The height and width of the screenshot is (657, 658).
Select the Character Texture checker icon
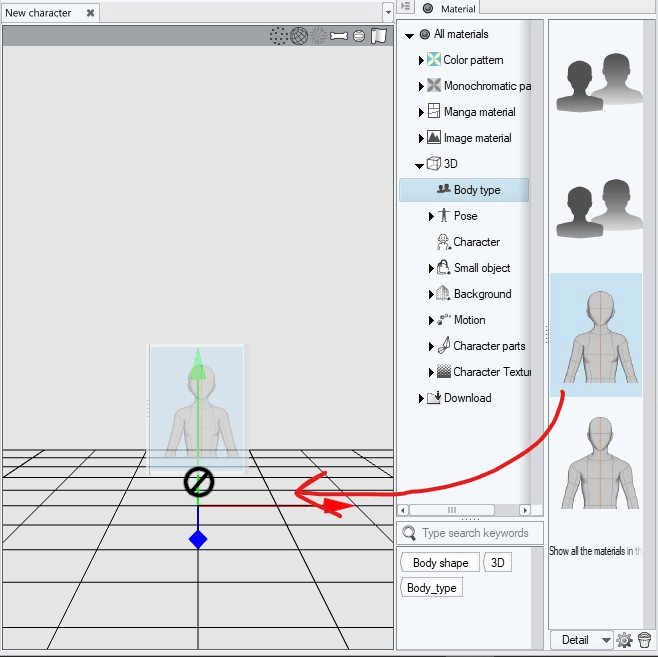(x=444, y=371)
